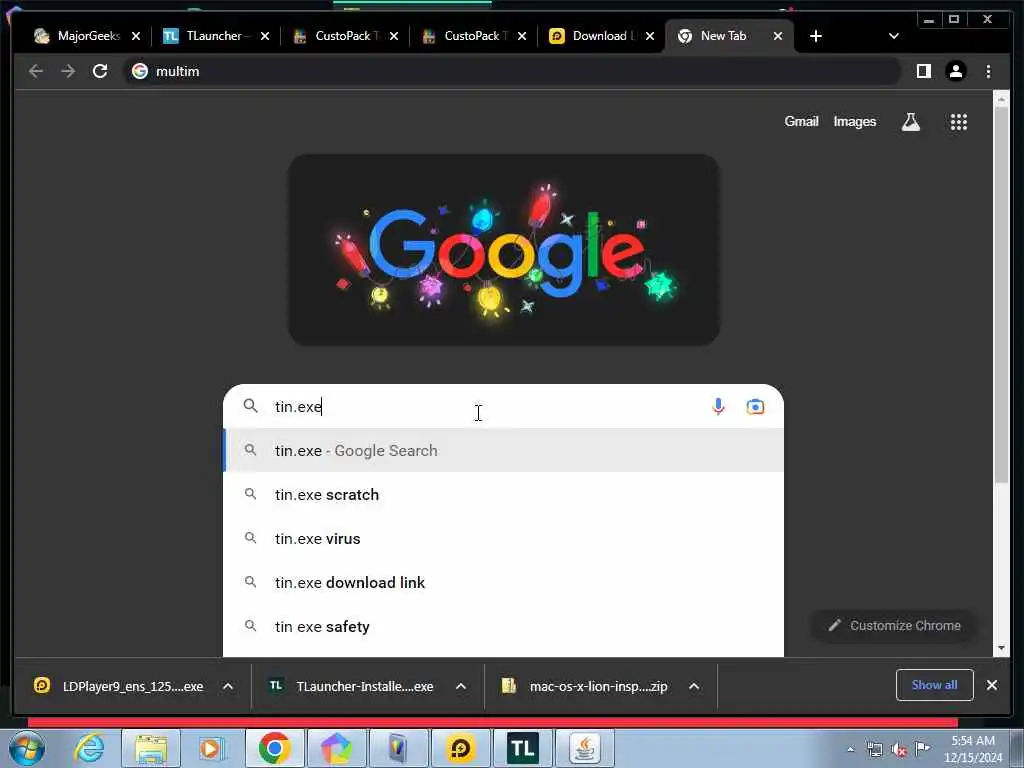
Task: Select suggestion tin exe safety
Action: click(x=503, y=626)
